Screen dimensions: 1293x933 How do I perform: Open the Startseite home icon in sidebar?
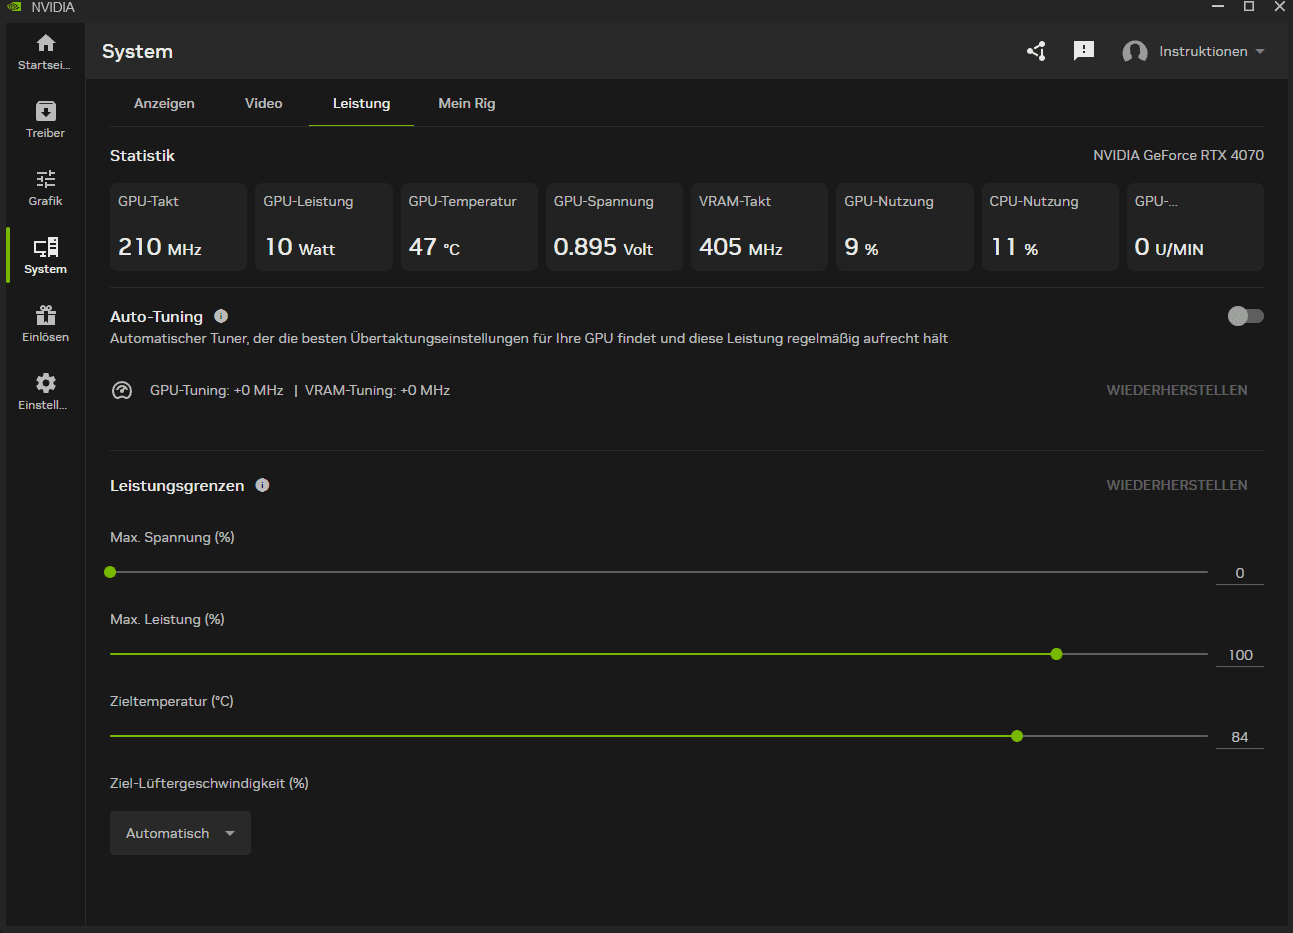45,44
